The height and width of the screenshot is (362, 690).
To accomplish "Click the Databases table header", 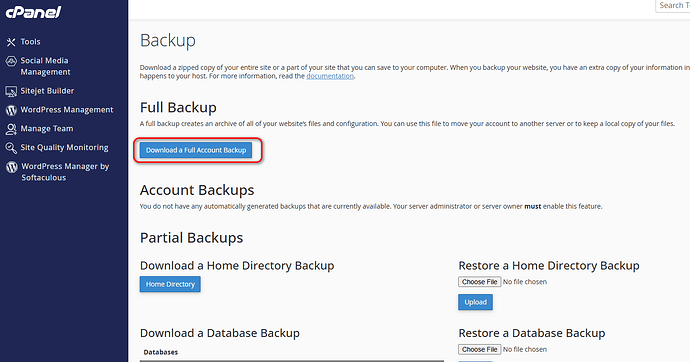I will [161, 352].
